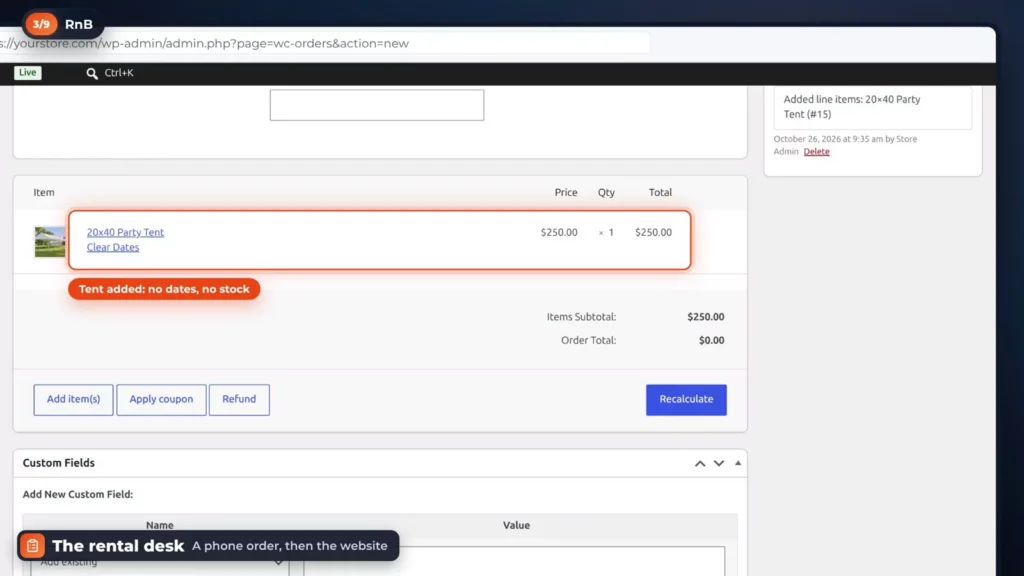Open the 20x40 Party Tent product link
The height and width of the screenshot is (576, 1024).
point(125,232)
